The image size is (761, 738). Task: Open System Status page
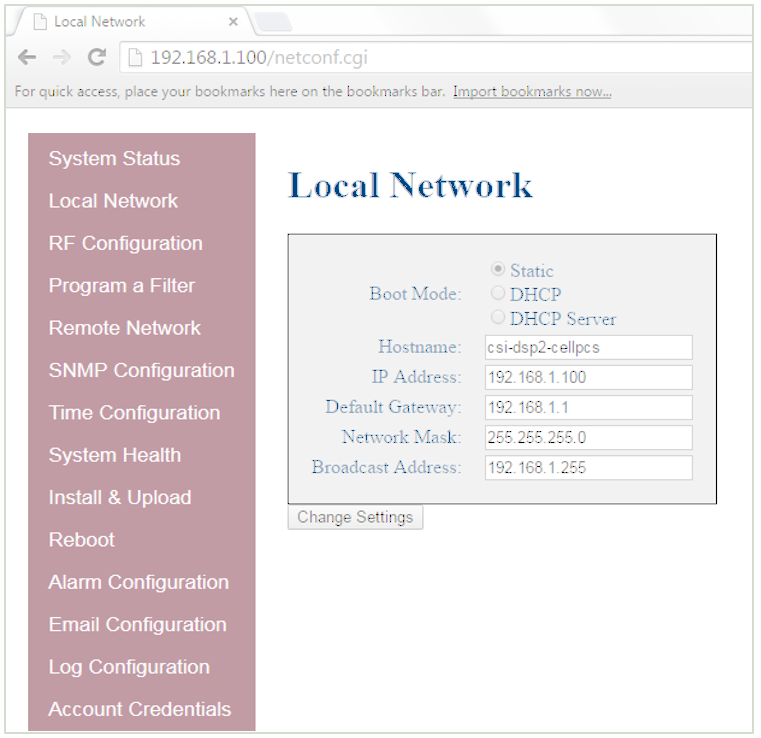pyautogui.click(x=114, y=159)
